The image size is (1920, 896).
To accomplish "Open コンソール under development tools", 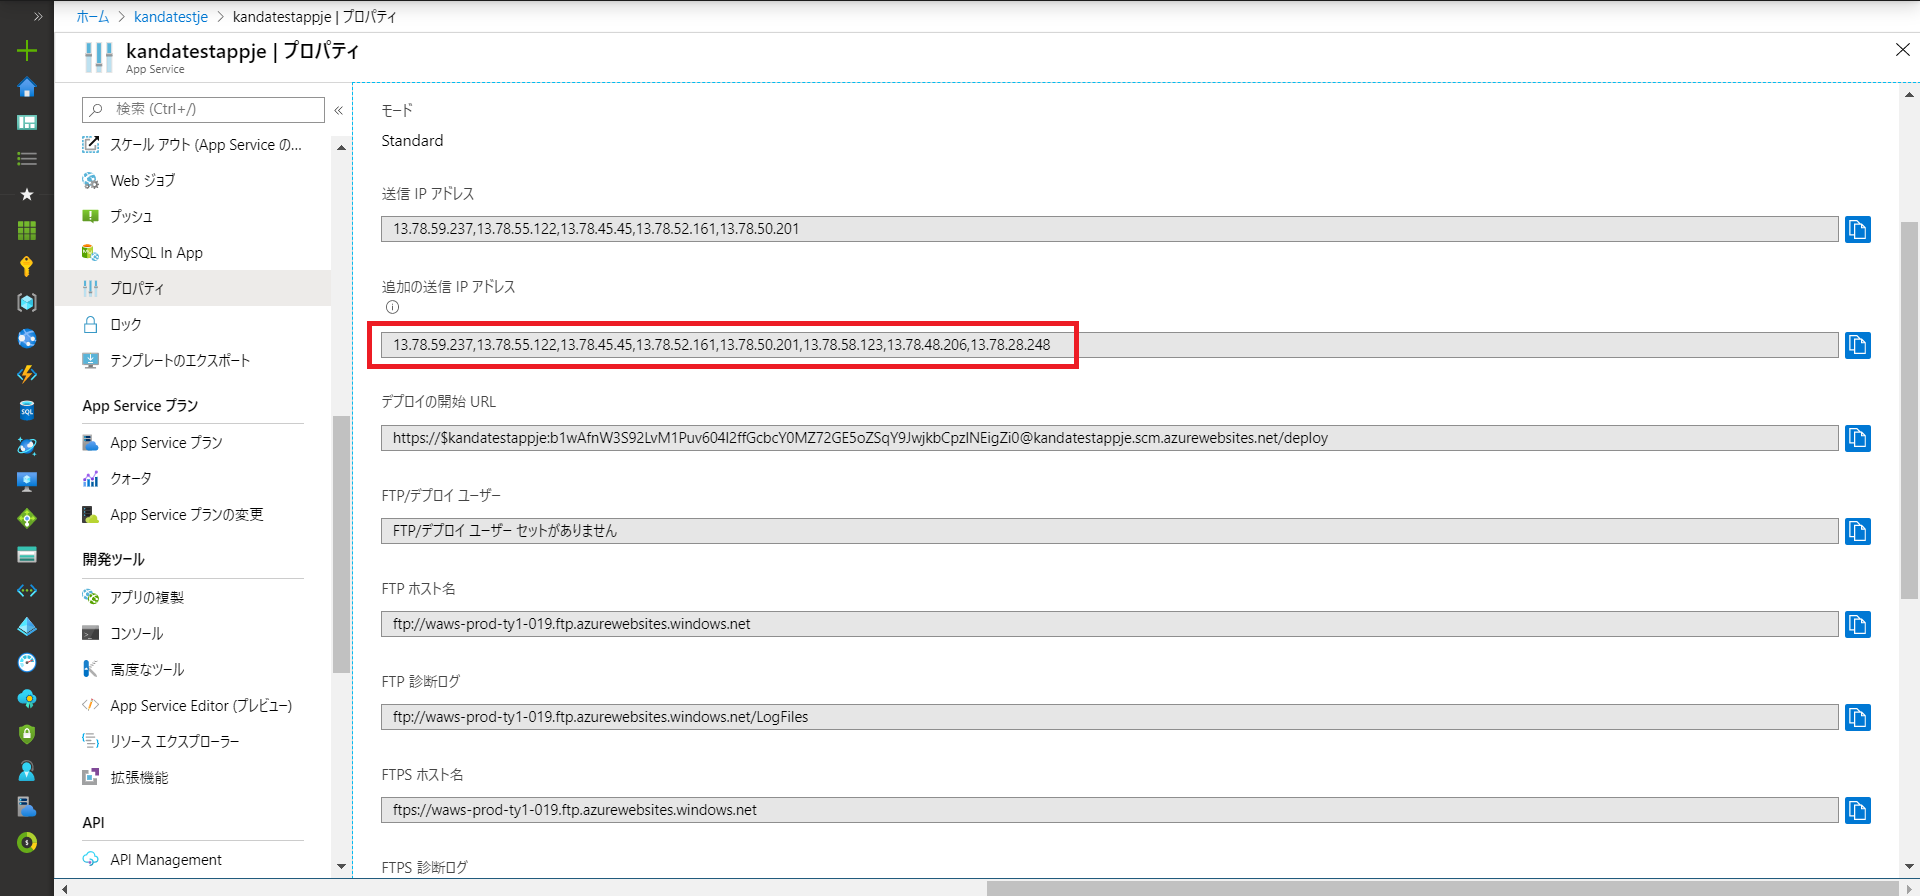I will [136, 634].
